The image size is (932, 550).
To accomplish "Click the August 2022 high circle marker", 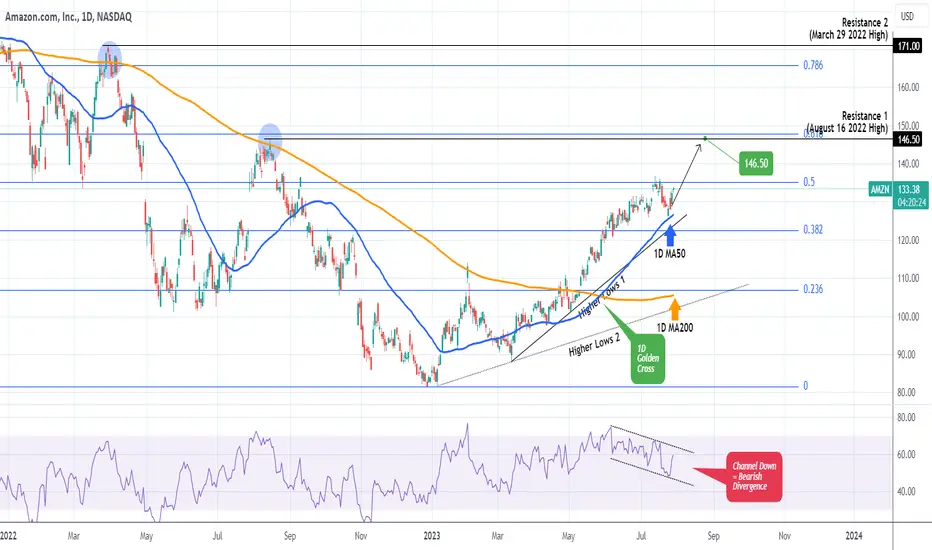I will pos(270,142).
